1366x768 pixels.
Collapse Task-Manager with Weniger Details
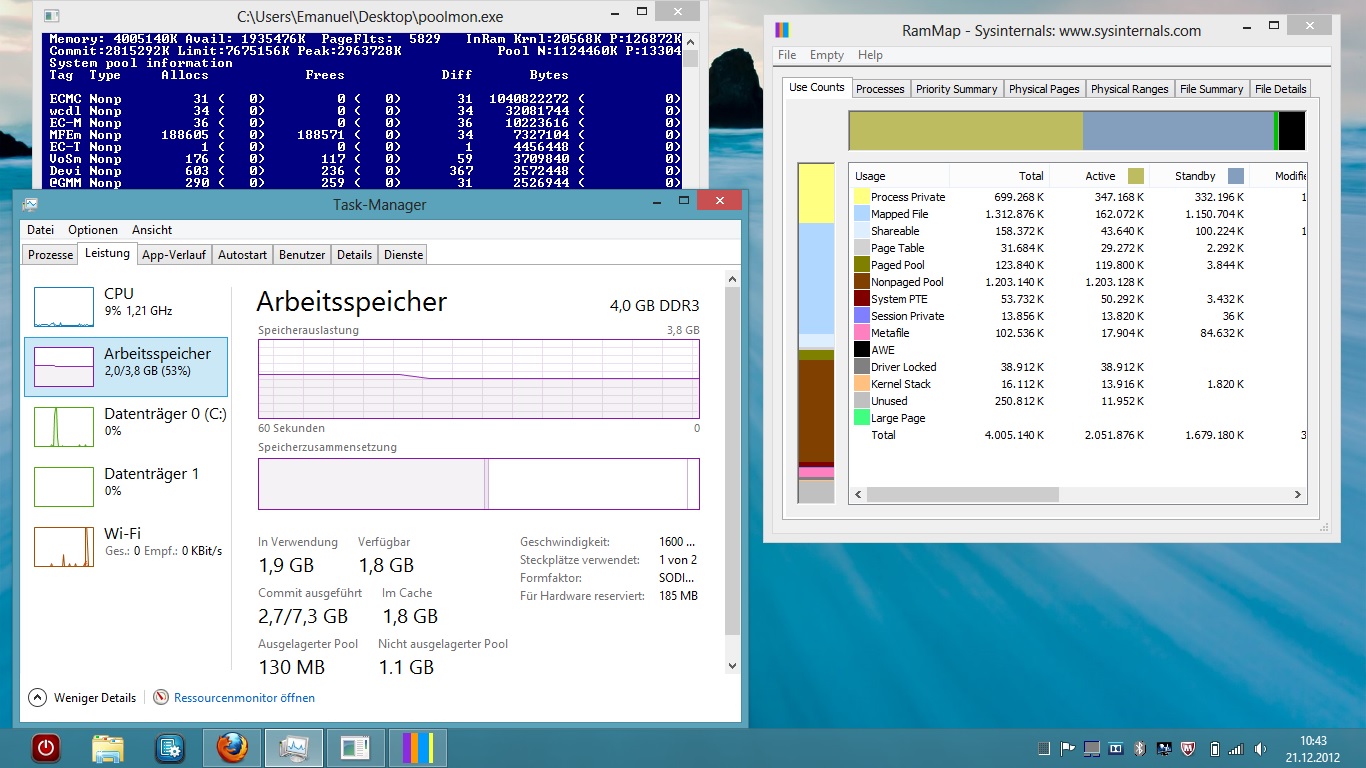click(82, 698)
